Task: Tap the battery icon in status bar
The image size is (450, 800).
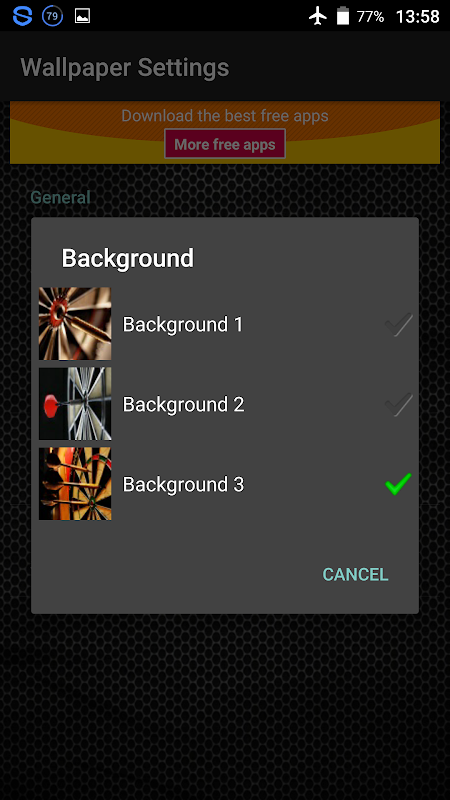Action: click(343, 16)
